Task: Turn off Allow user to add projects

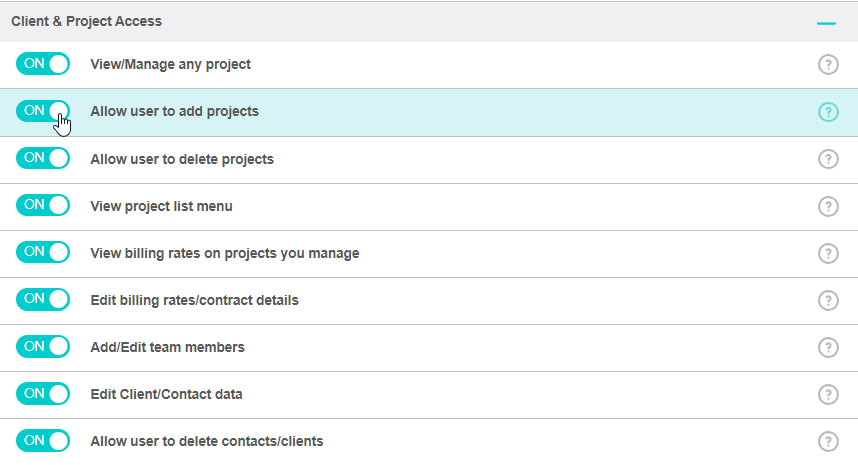Action: [43, 111]
